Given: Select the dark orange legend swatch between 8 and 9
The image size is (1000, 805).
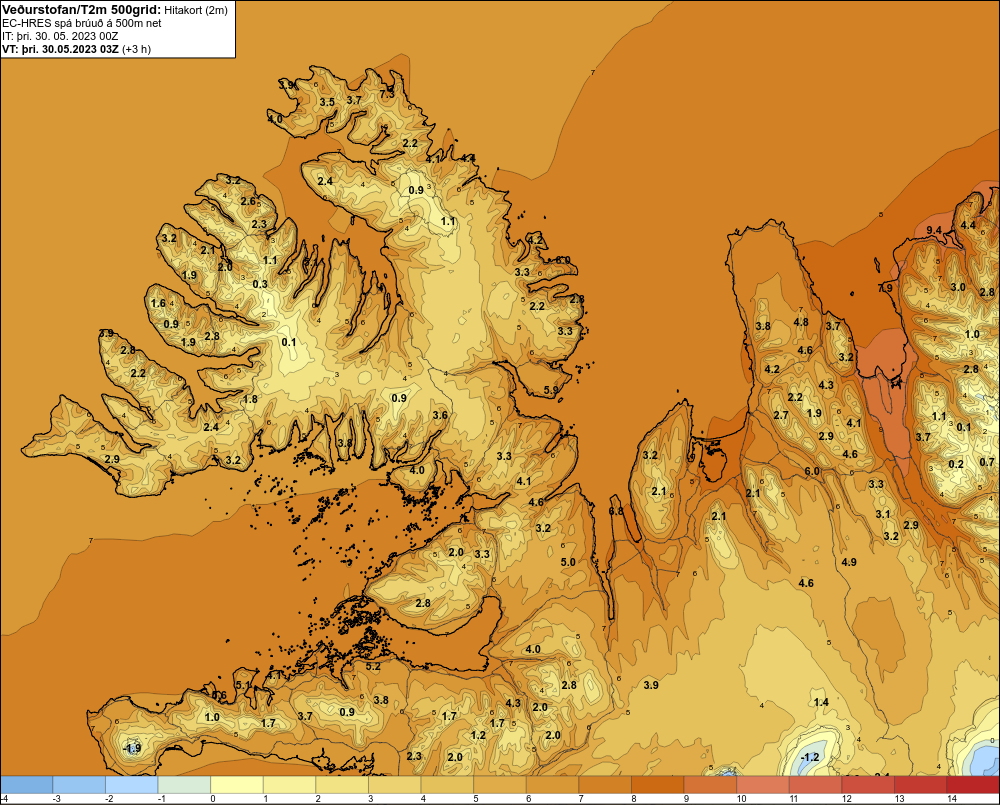Looking at the screenshot, I should [x=658, y=784].
